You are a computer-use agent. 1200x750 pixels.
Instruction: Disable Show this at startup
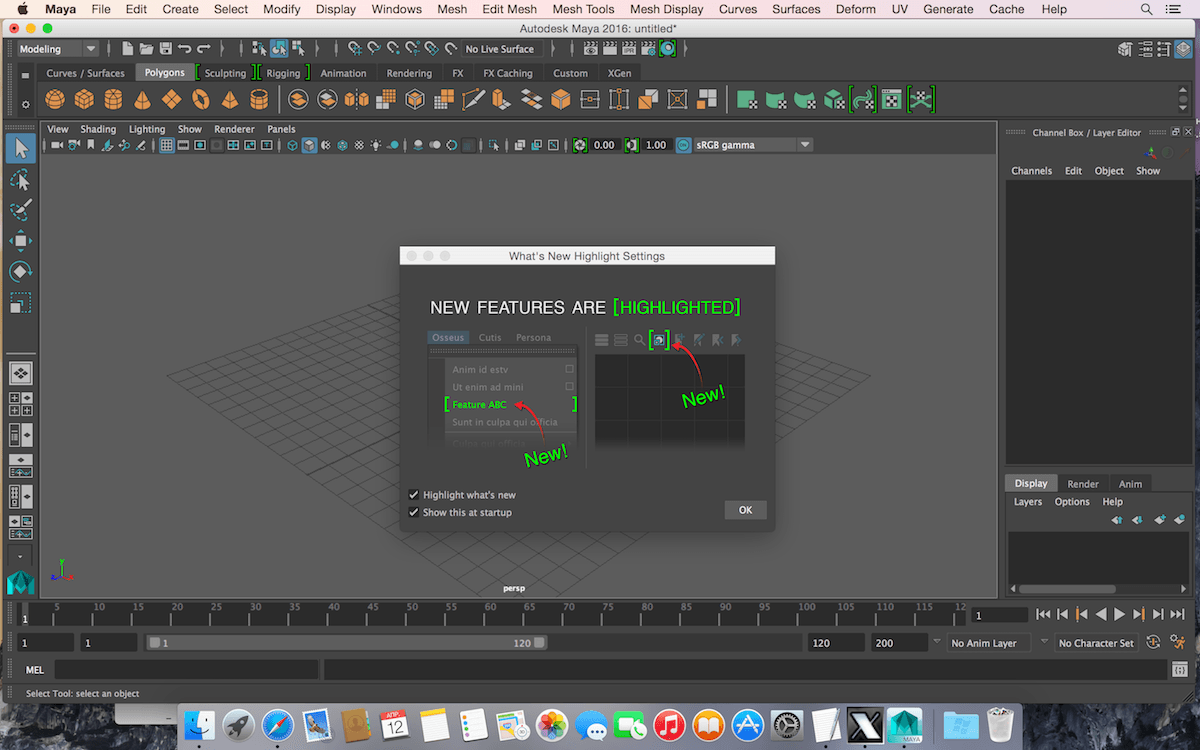coord(414,512)
